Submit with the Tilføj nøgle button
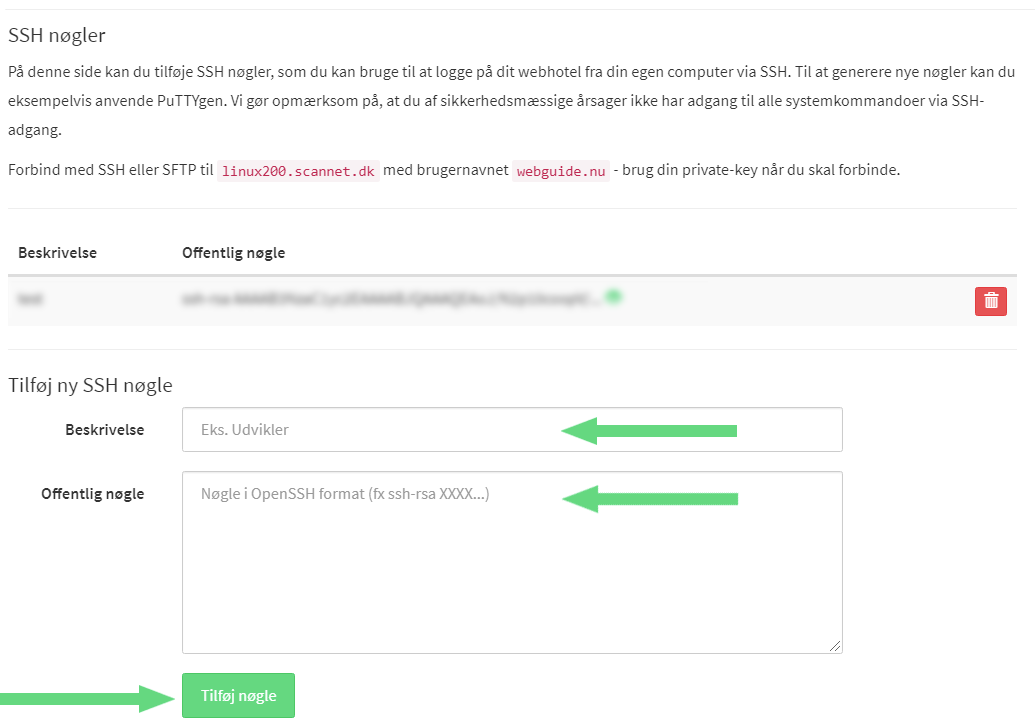The image size is (1035, 725). tap(238, 695)
